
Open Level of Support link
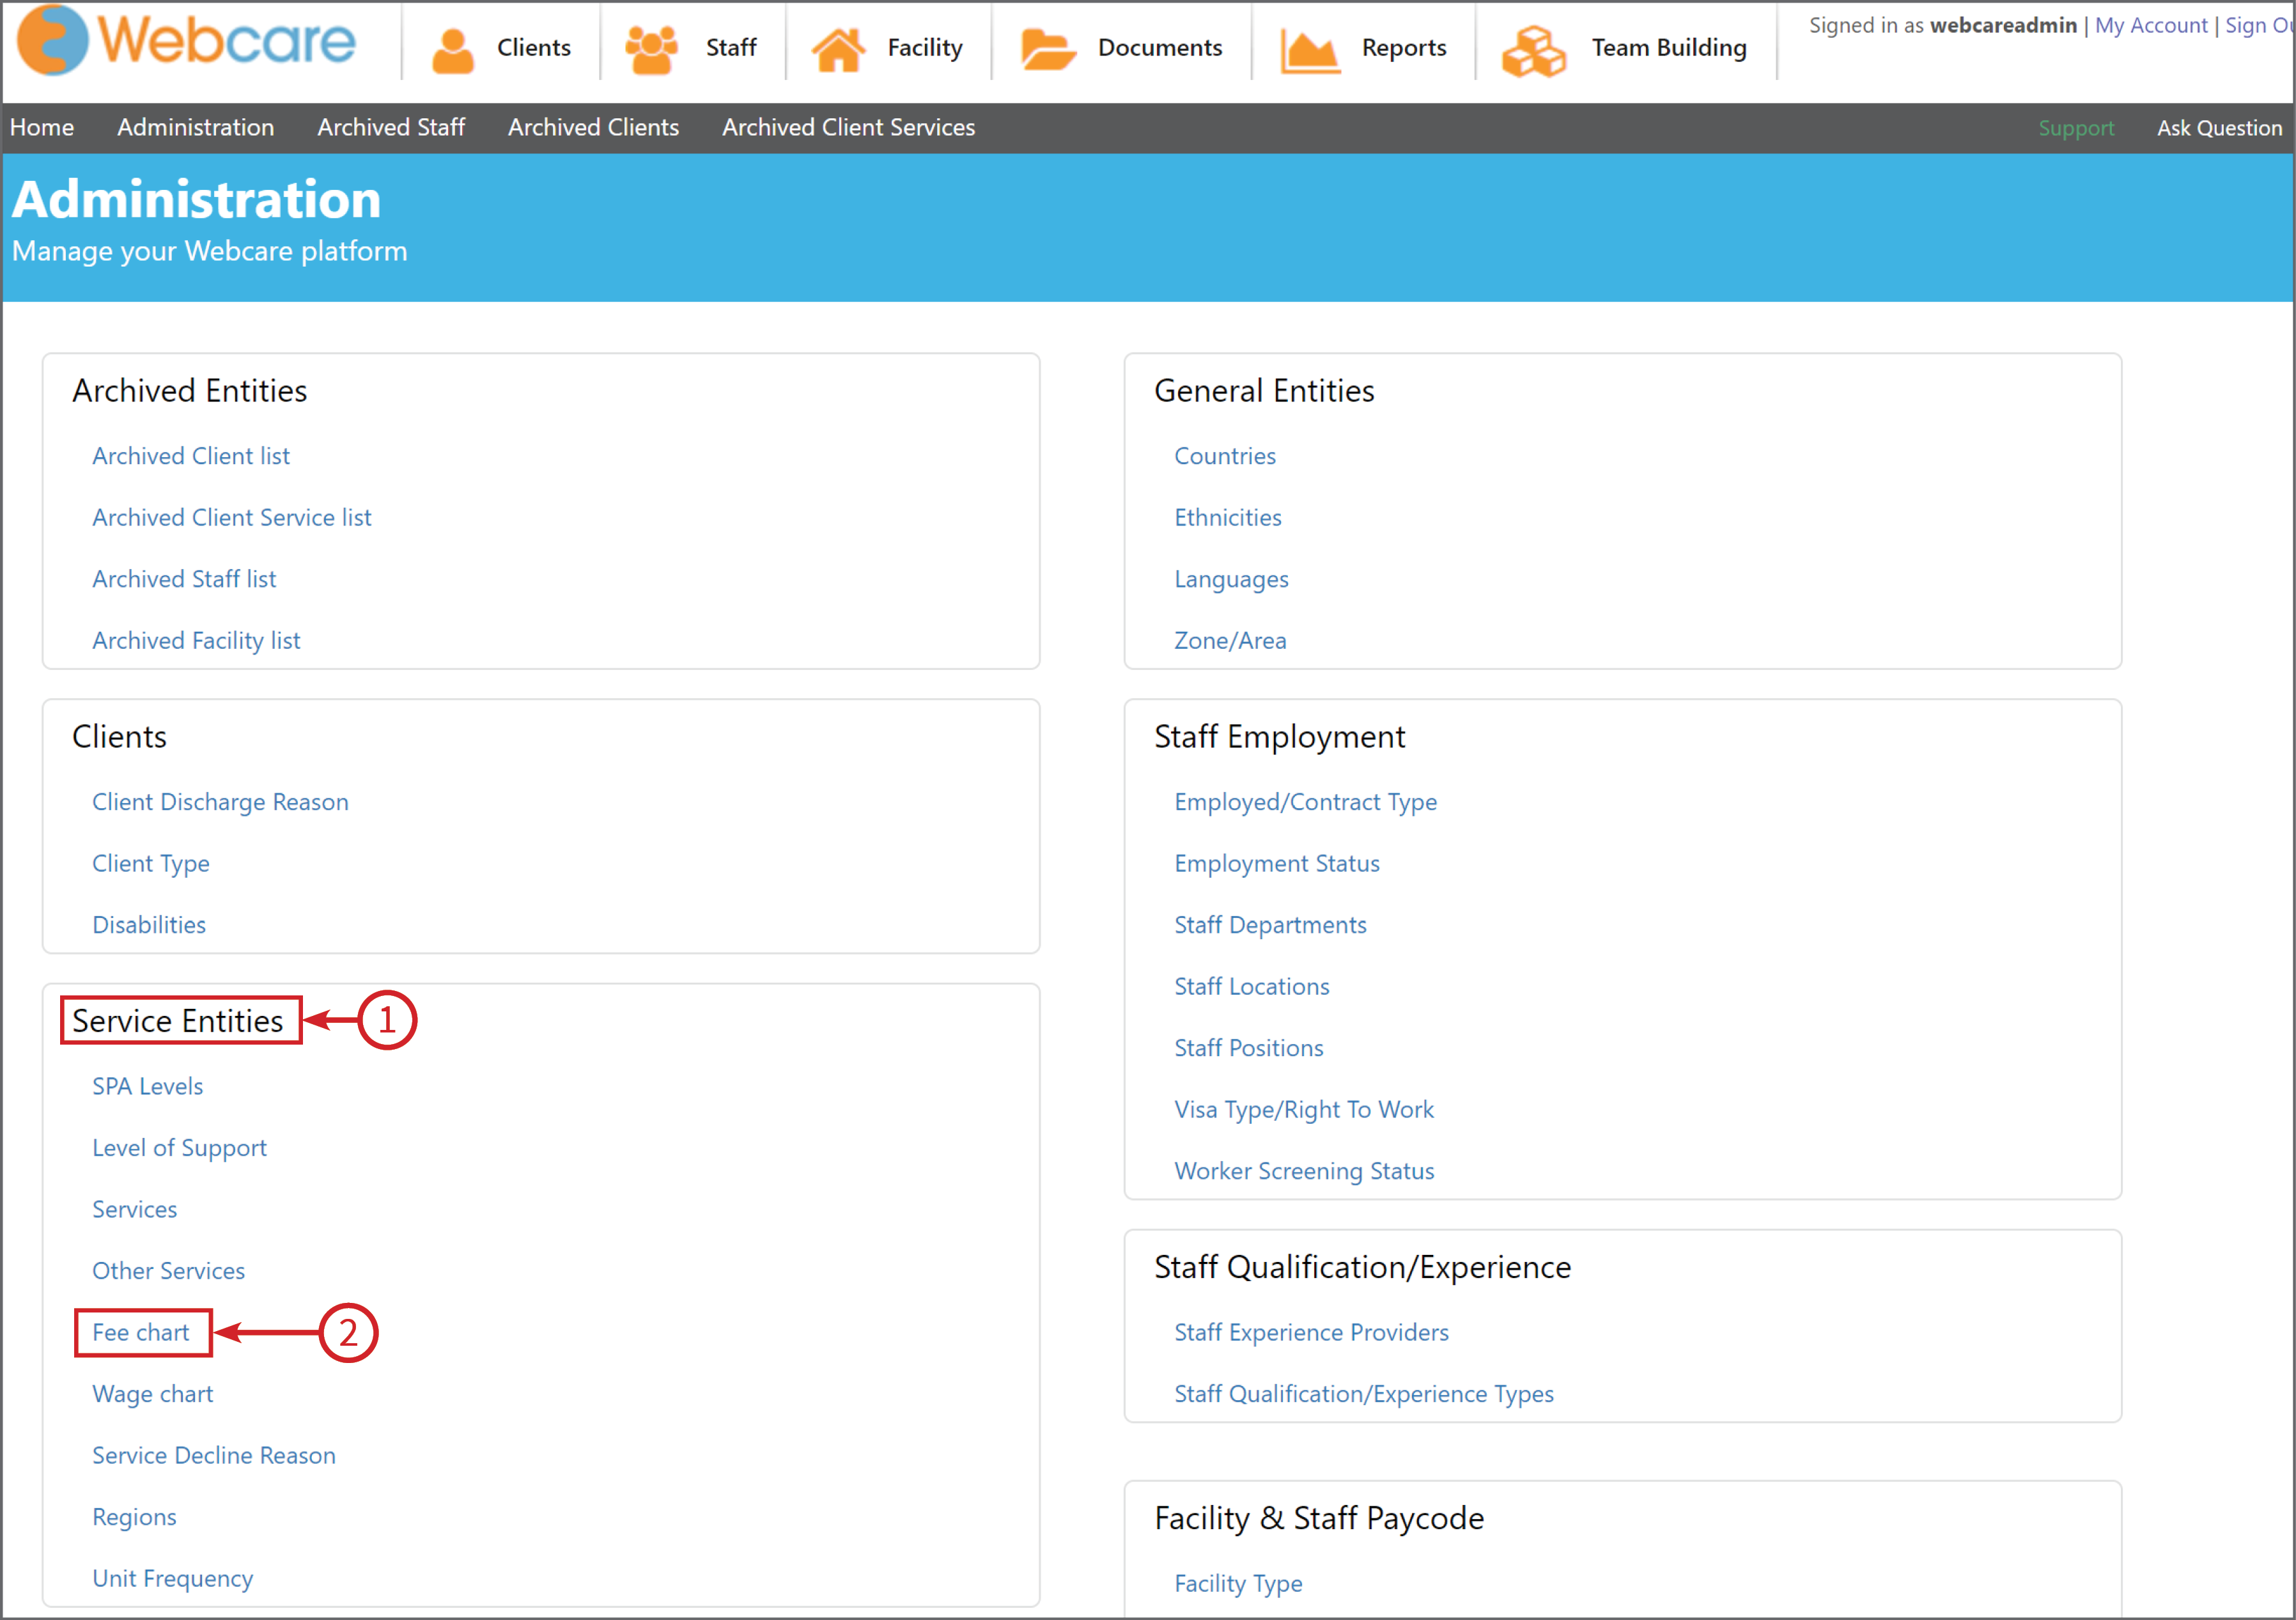pos(179,1148)
